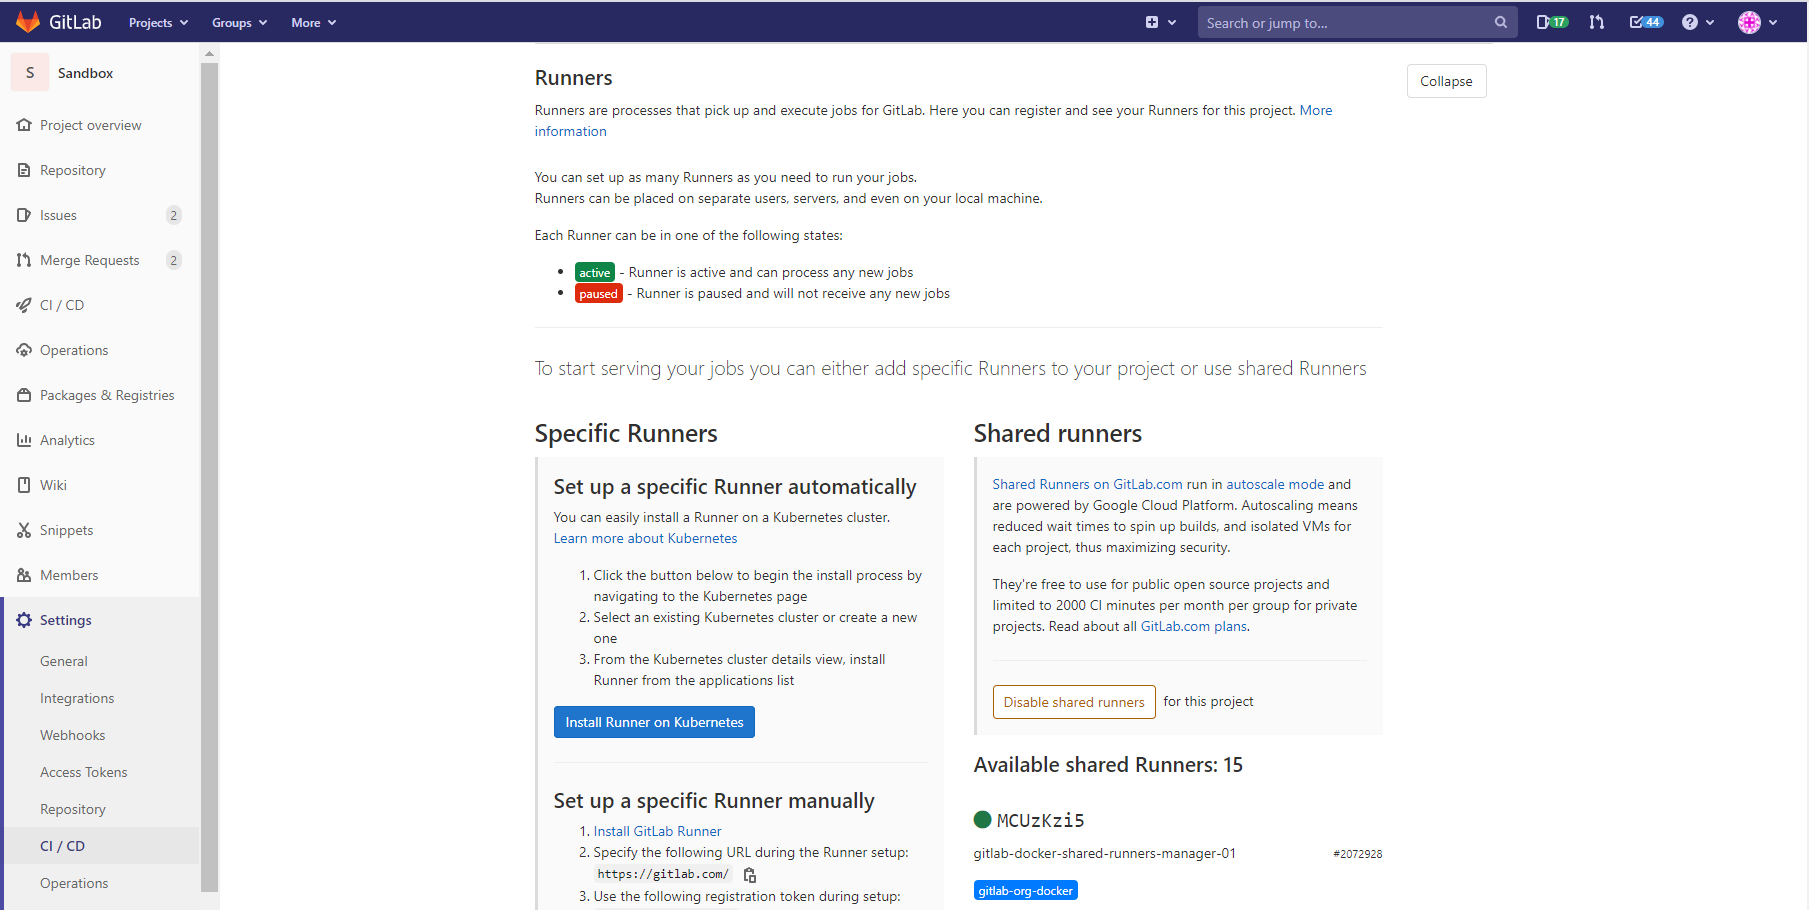
Task: Open Settings Repository submenu item
Action: tap(72, 809)
